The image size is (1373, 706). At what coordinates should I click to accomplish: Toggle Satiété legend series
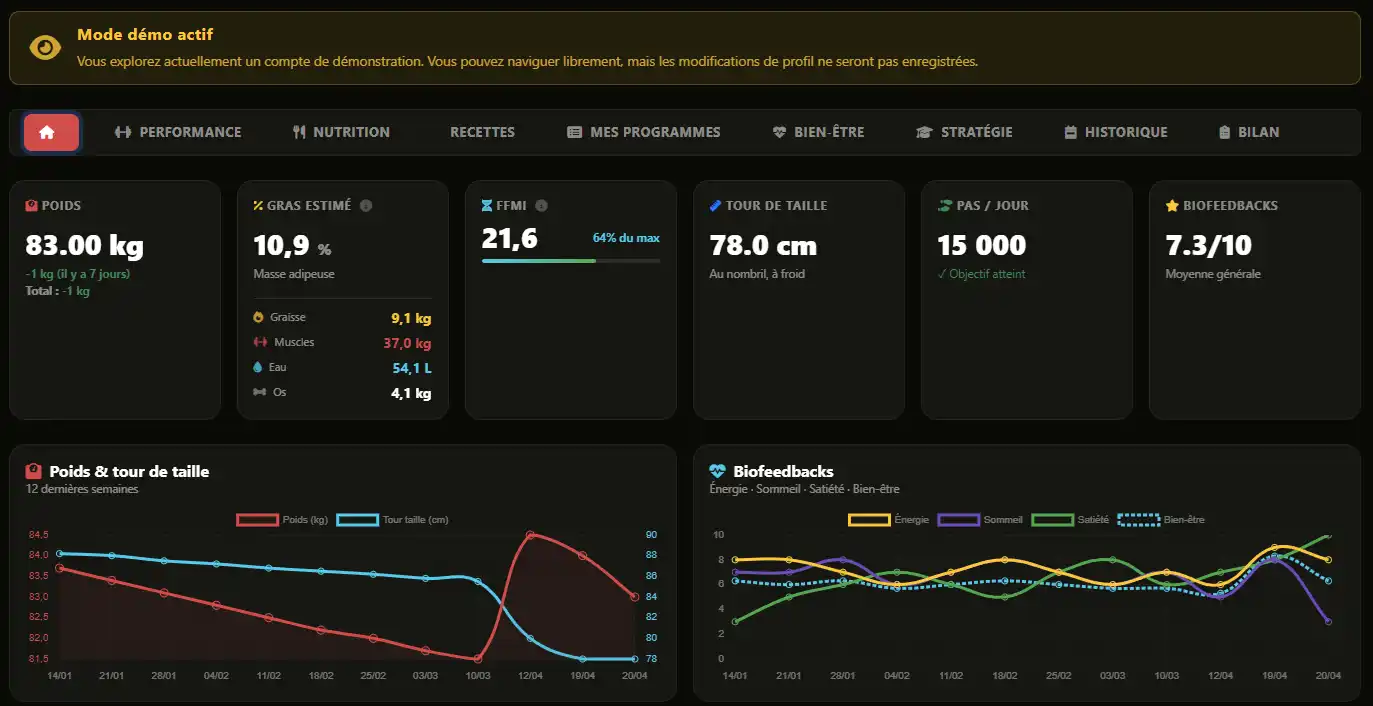tap(1071, 520)
